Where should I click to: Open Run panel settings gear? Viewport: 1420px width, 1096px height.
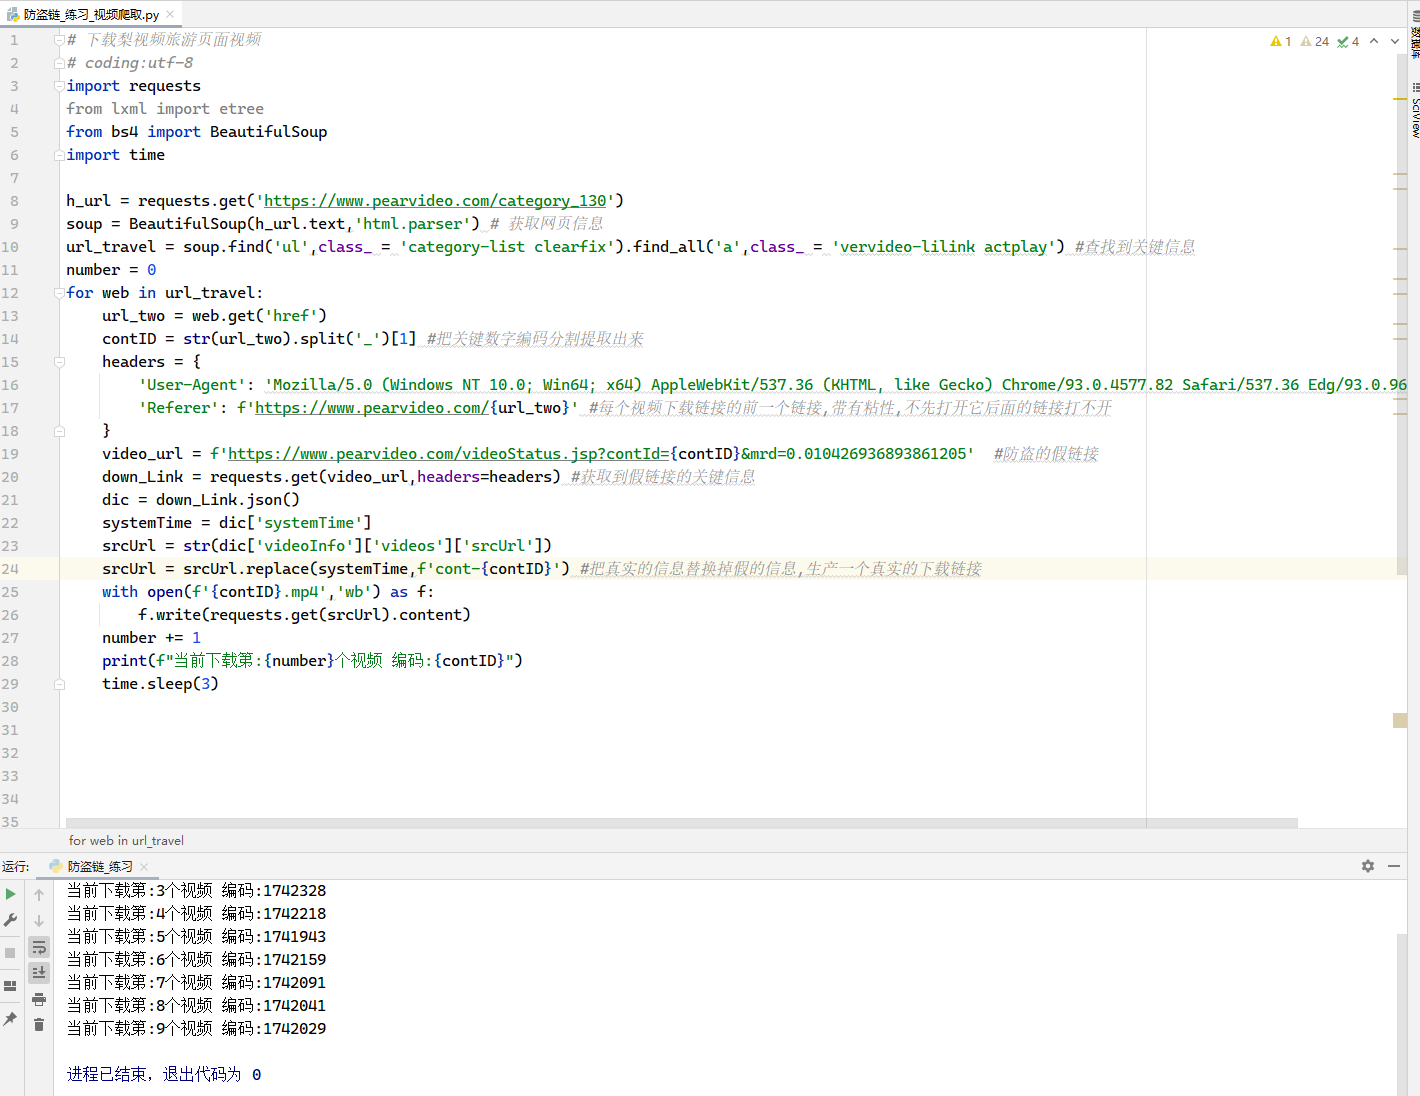pos(1368,866)
